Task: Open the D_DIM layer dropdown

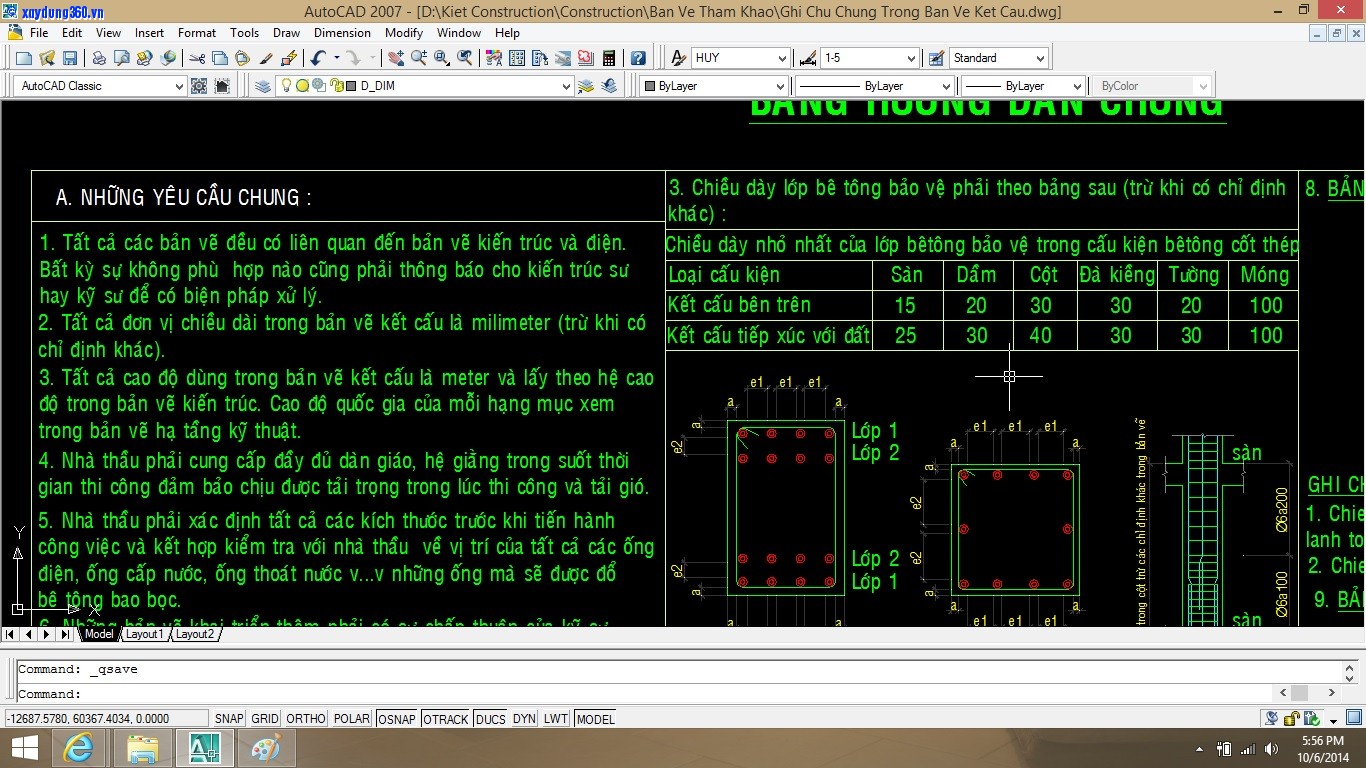Action: [566, 86]
